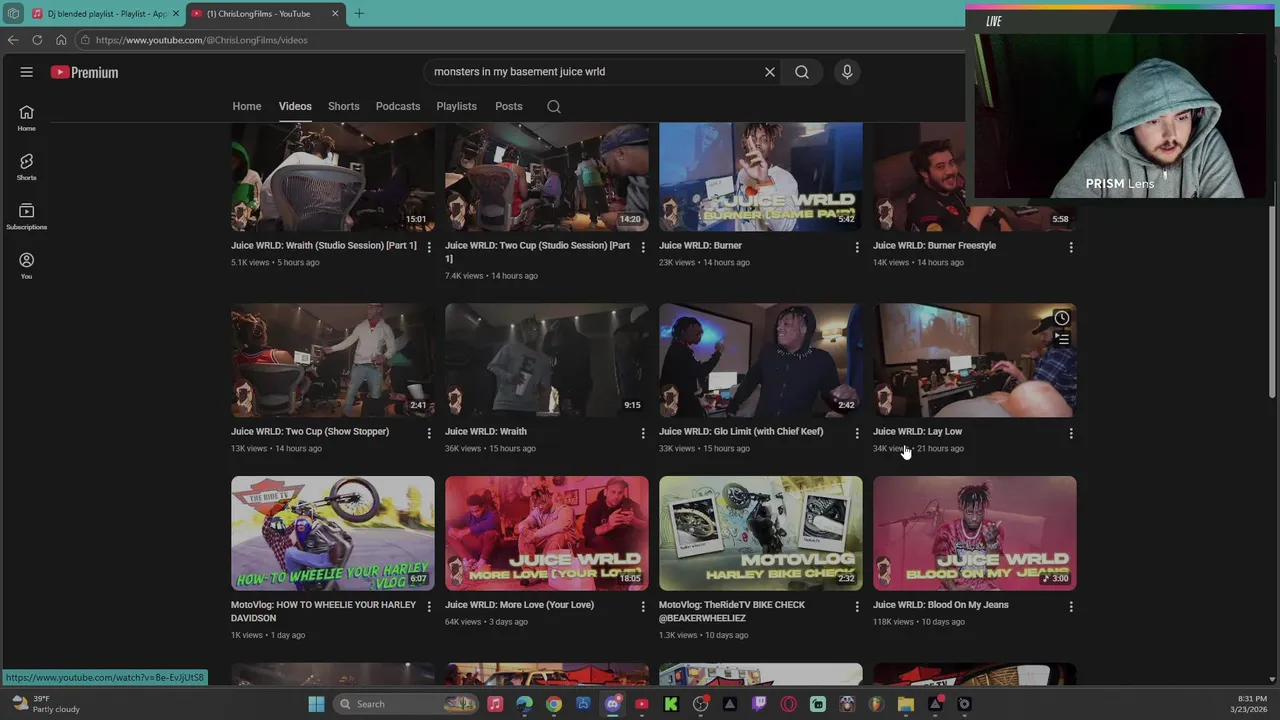Open the Twitch app from the taskbar

click(x=759, y=704)
